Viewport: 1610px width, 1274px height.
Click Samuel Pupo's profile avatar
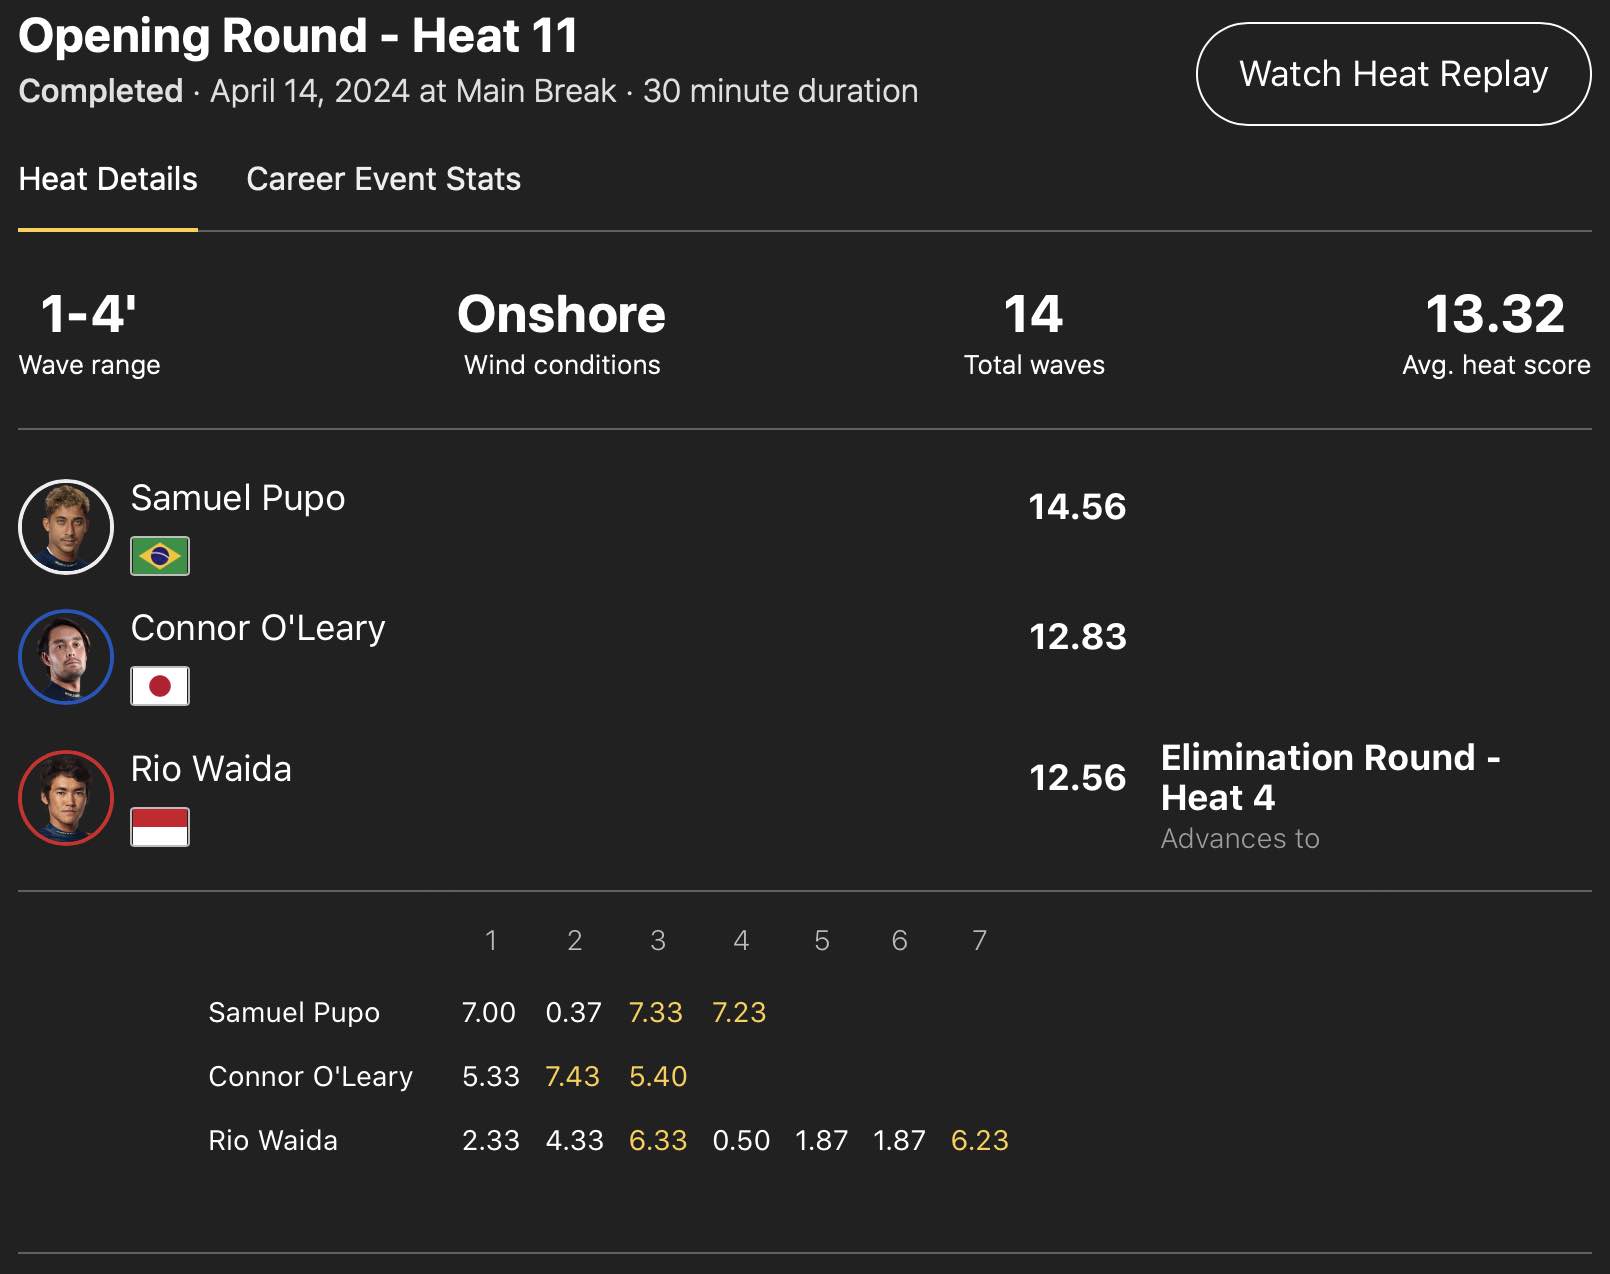tap(66, 527)
